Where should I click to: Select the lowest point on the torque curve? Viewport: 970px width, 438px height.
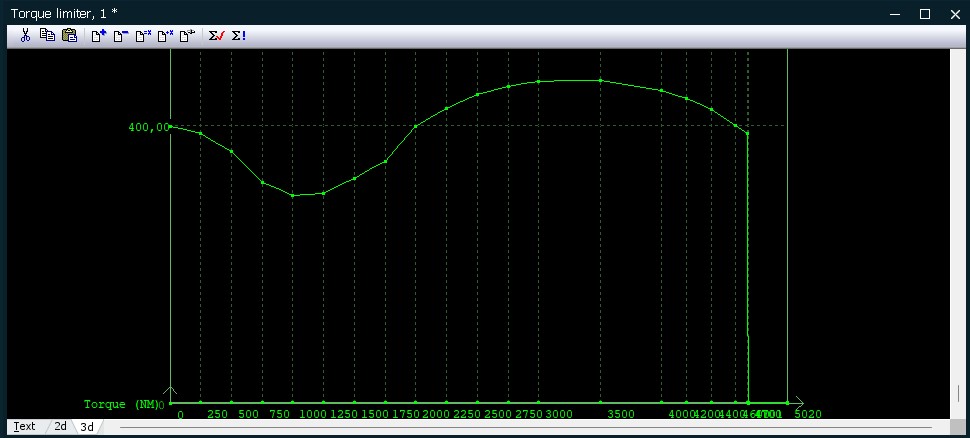tap(293, 195)
